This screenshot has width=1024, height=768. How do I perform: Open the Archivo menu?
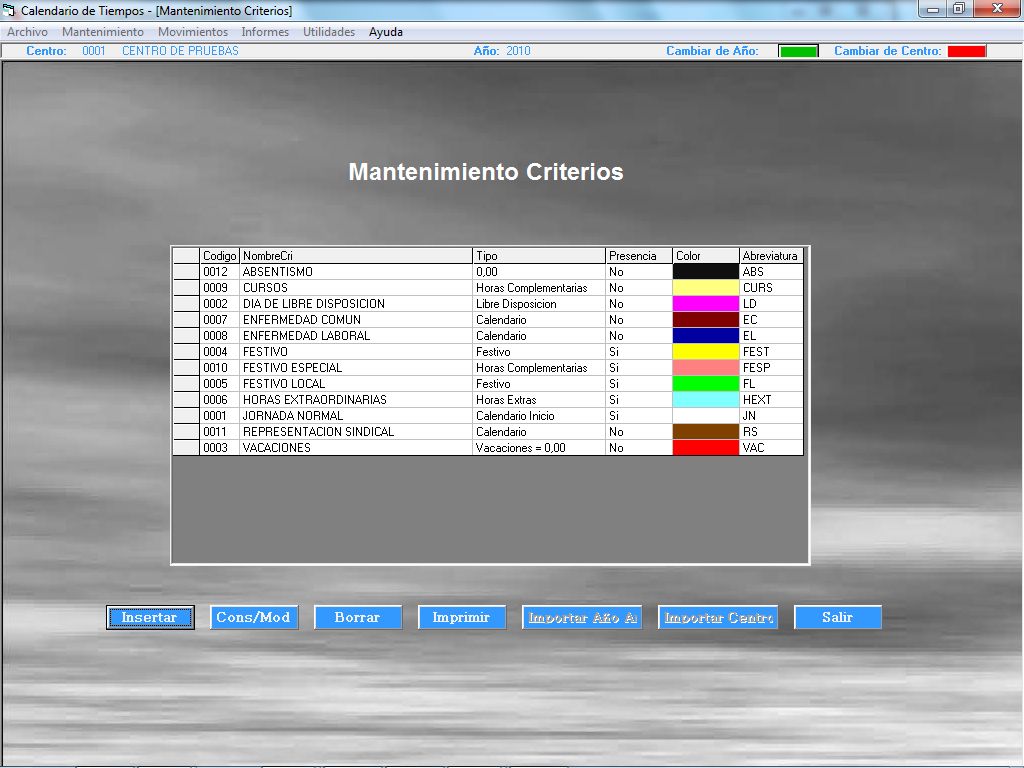27,32
